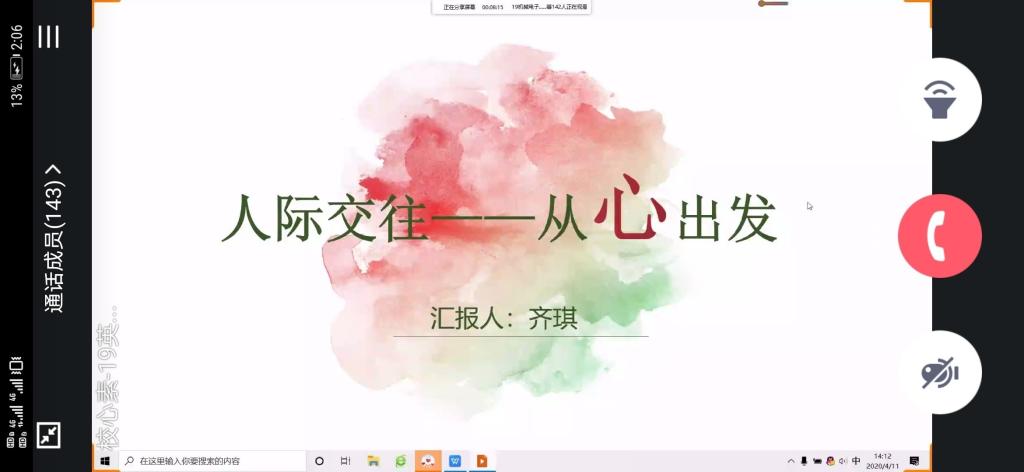Exit fullscreen using the shrink arrows icon
Image resolution: width=1024 pixels, height=472 pixels.
pyautogui.click(x=48, y=435)
